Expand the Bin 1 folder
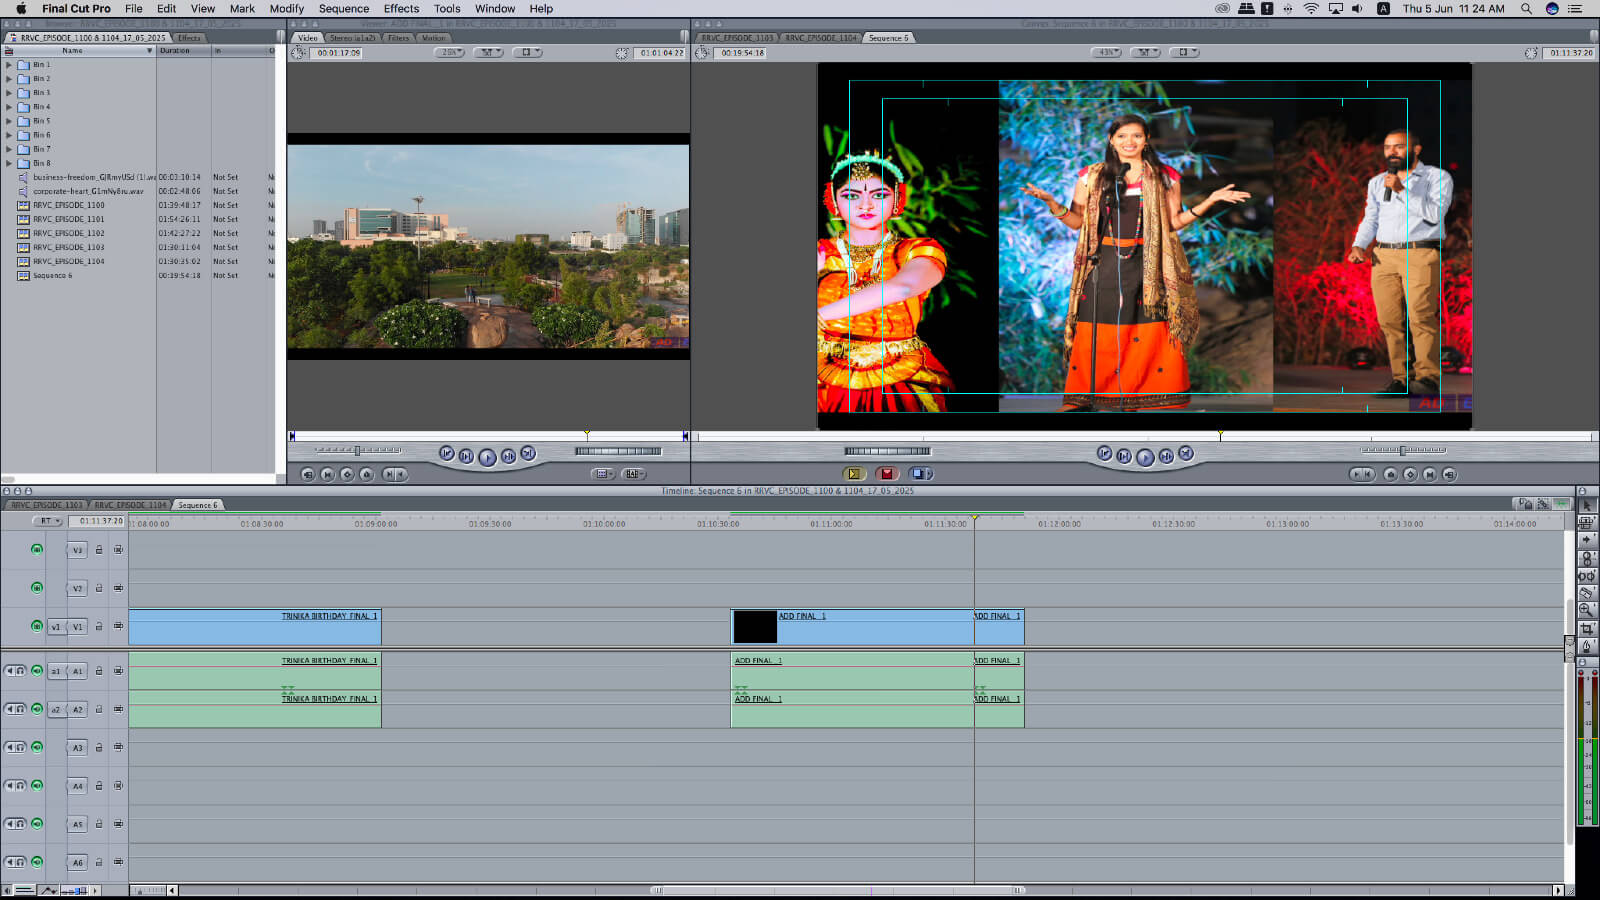 [x=9, y=65]
